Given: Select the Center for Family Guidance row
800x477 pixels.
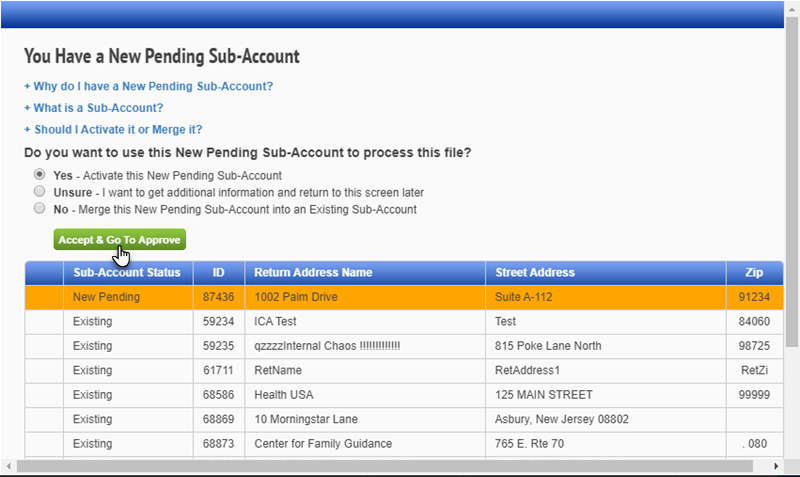Looking at the screenshot, I should pos(400,443).
